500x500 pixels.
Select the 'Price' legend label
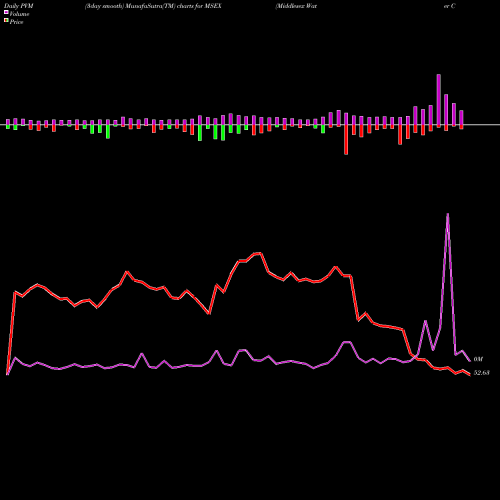click(x=16, y=22)
